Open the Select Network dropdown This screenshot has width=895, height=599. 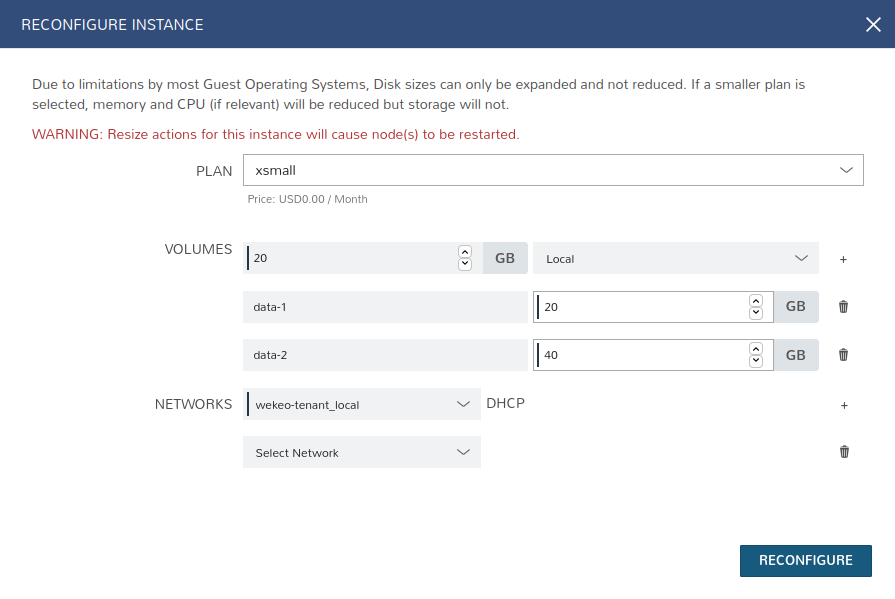(x=362, y=452)
